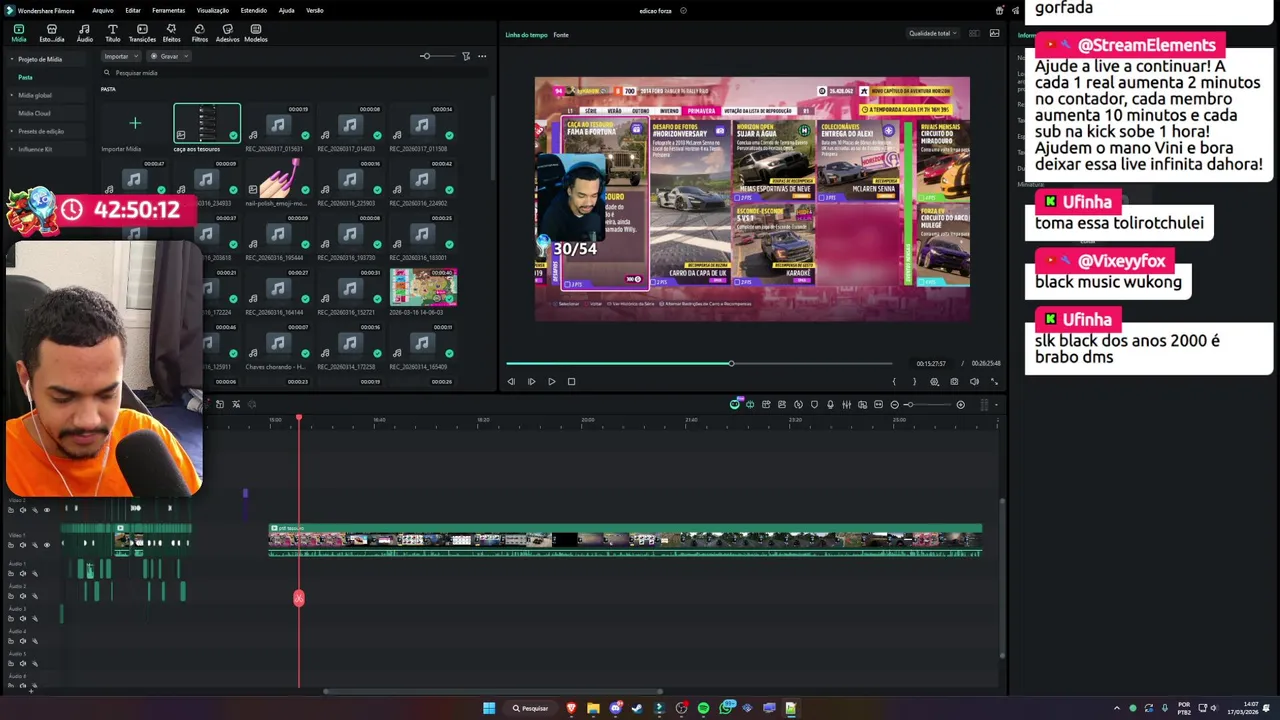Set the mark-out point
This screenshot has height=720, width=1280.
coord(914,381)
